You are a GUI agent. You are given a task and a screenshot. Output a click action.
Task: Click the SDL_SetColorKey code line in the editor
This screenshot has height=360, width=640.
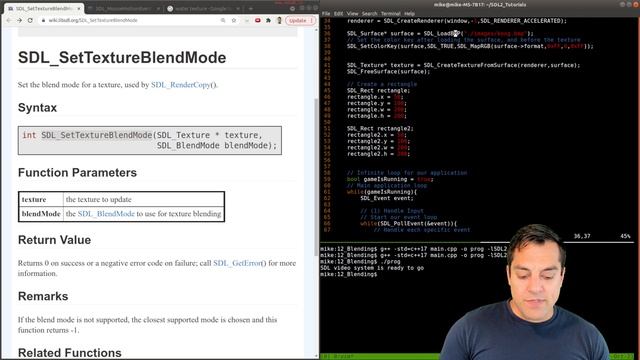click(x=470, y=47)
